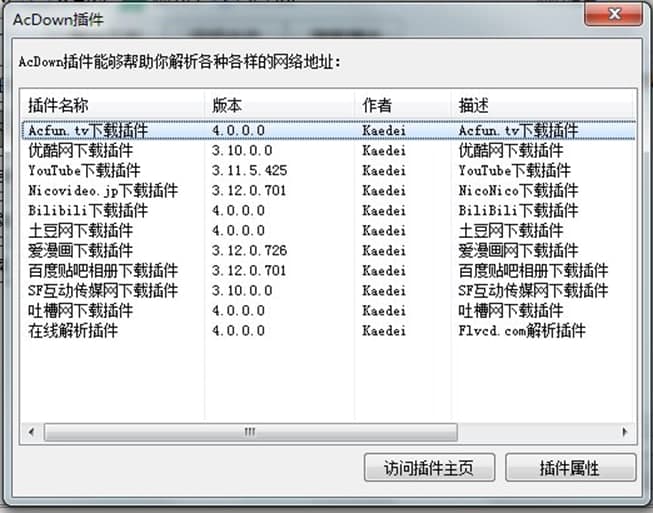Click the horizontal scrollbar thumb
653x513 pixels.
(251, 432)
